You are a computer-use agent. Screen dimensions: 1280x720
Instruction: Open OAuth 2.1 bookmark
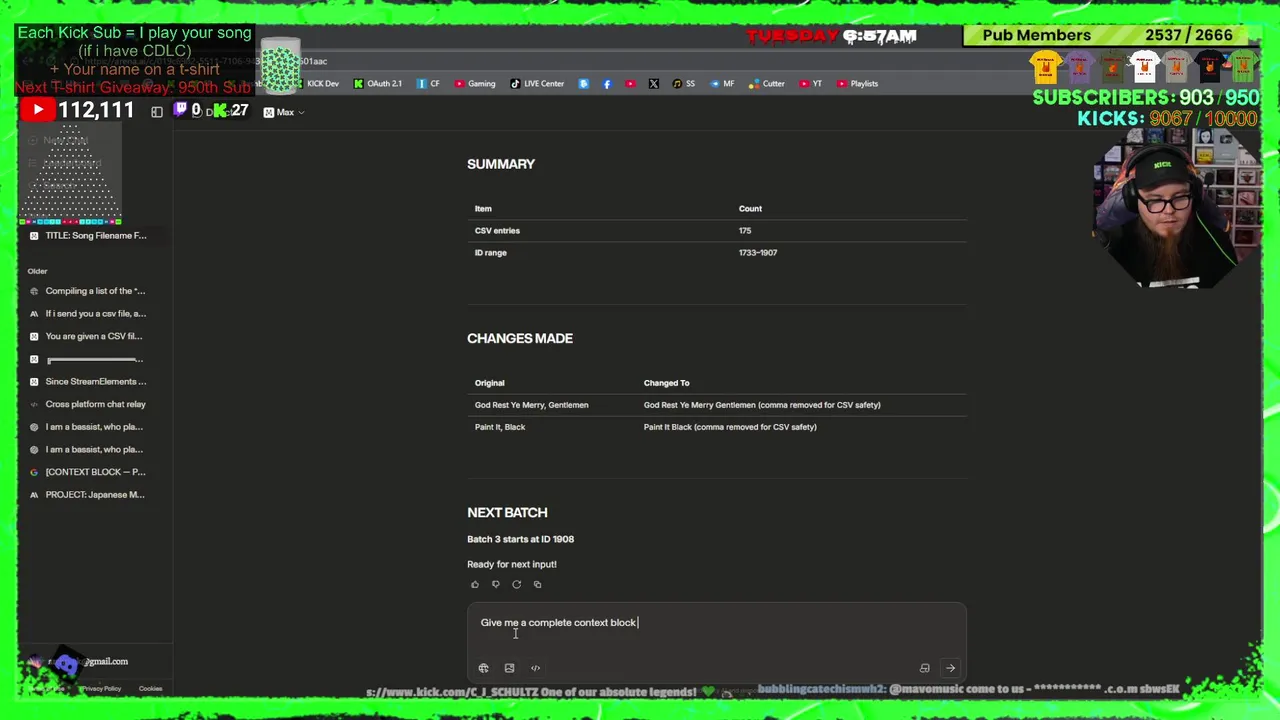[x=378, y=84]
